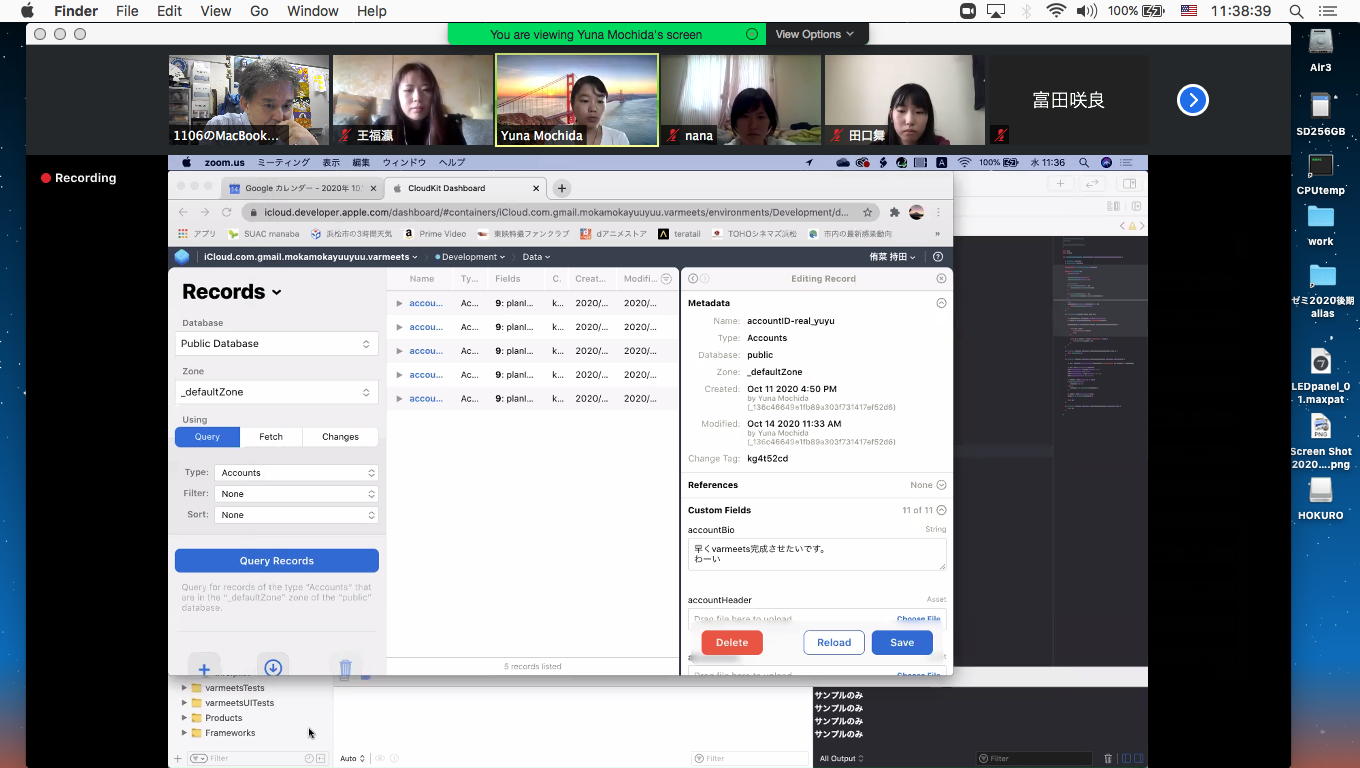Bookmark the page with the star icon
This screenshot has width=1360, height=768.
[868, 212]
